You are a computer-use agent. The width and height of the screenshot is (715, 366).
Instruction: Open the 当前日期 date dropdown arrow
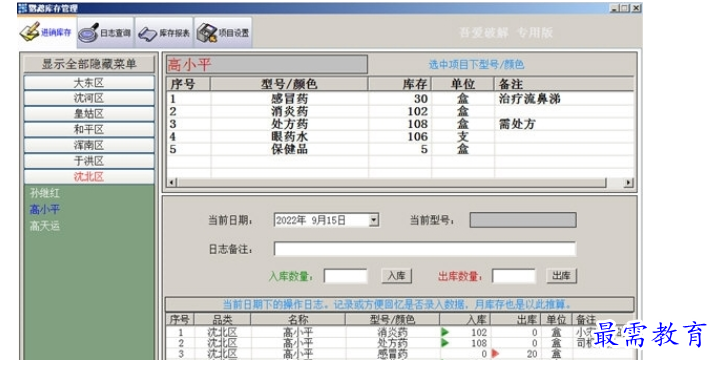pos(374,221)
